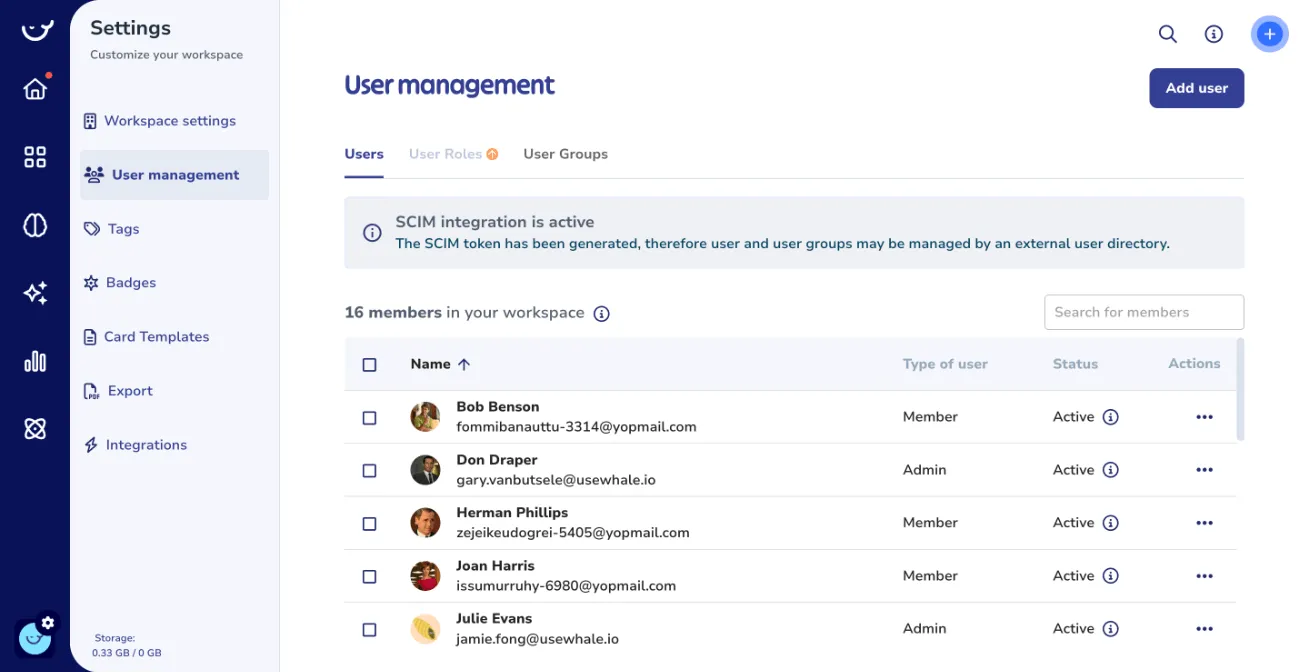Switch to the User Roles tab
This screenshot has height=672, width=1309.
point(445,154)
